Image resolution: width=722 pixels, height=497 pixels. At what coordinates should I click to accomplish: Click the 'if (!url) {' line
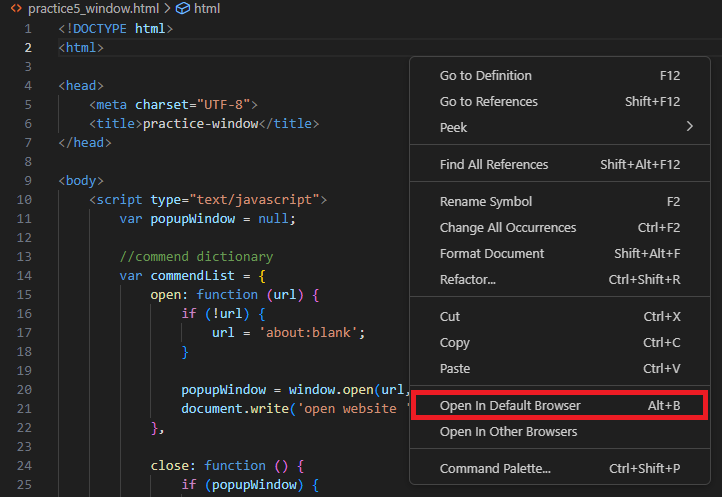click(x=223, y=314)
